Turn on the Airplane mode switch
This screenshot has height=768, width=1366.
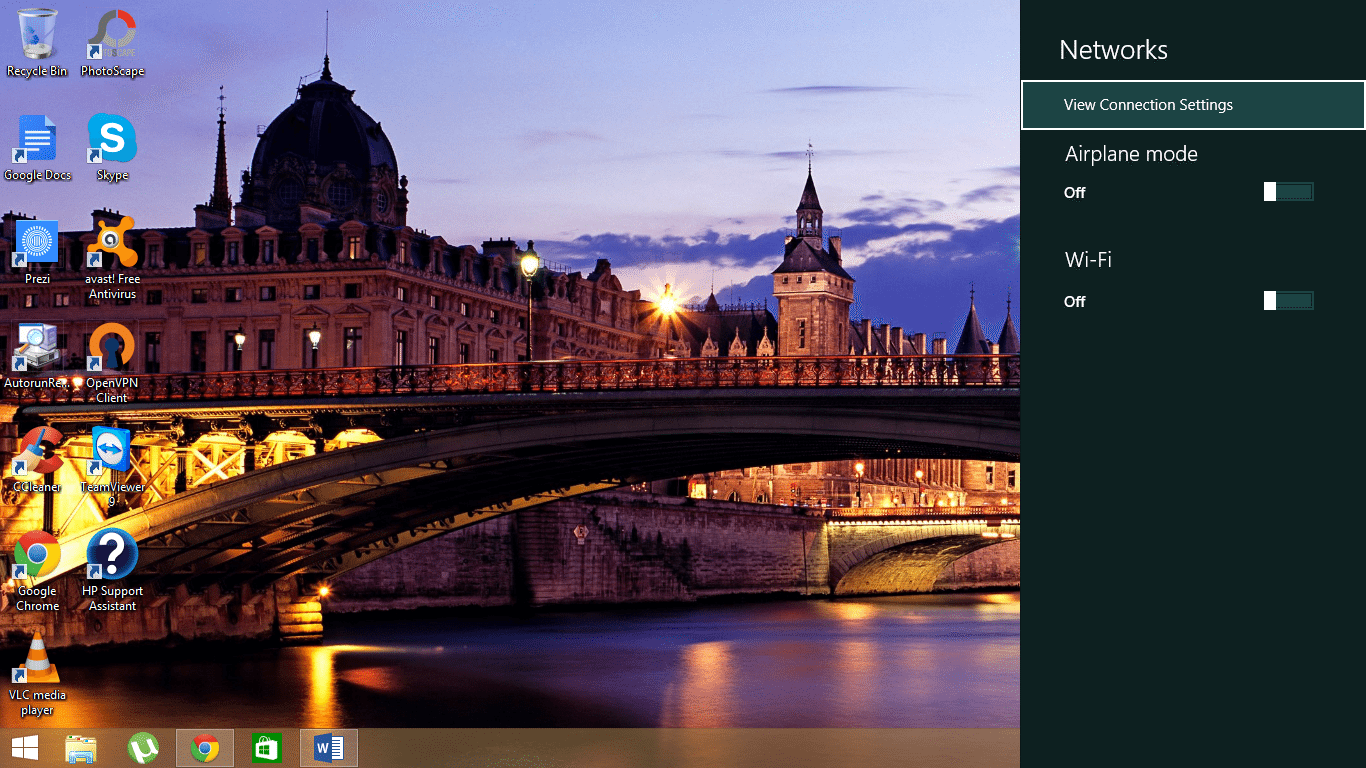point(1288,192)
